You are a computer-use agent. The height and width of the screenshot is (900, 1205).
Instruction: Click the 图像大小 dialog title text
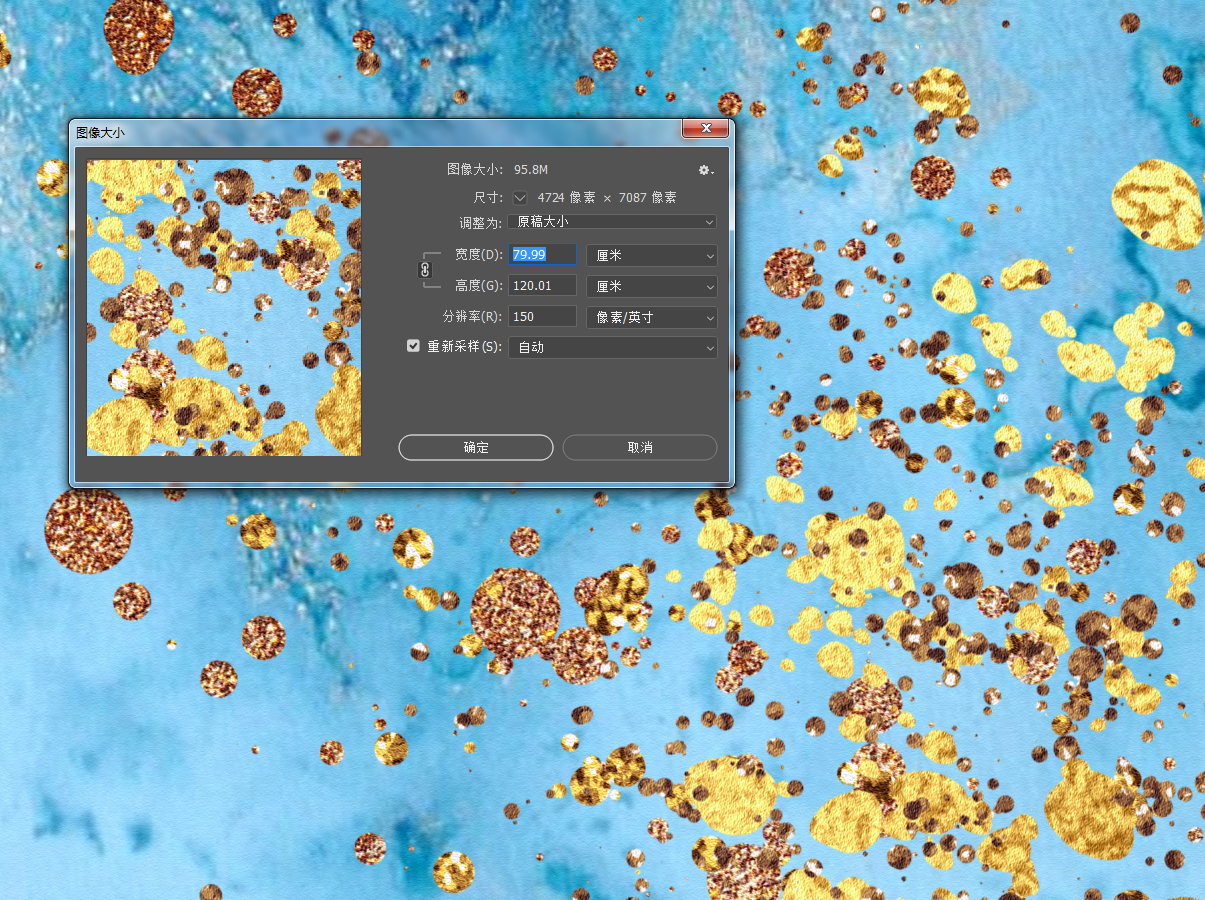[x=100, y=131]
